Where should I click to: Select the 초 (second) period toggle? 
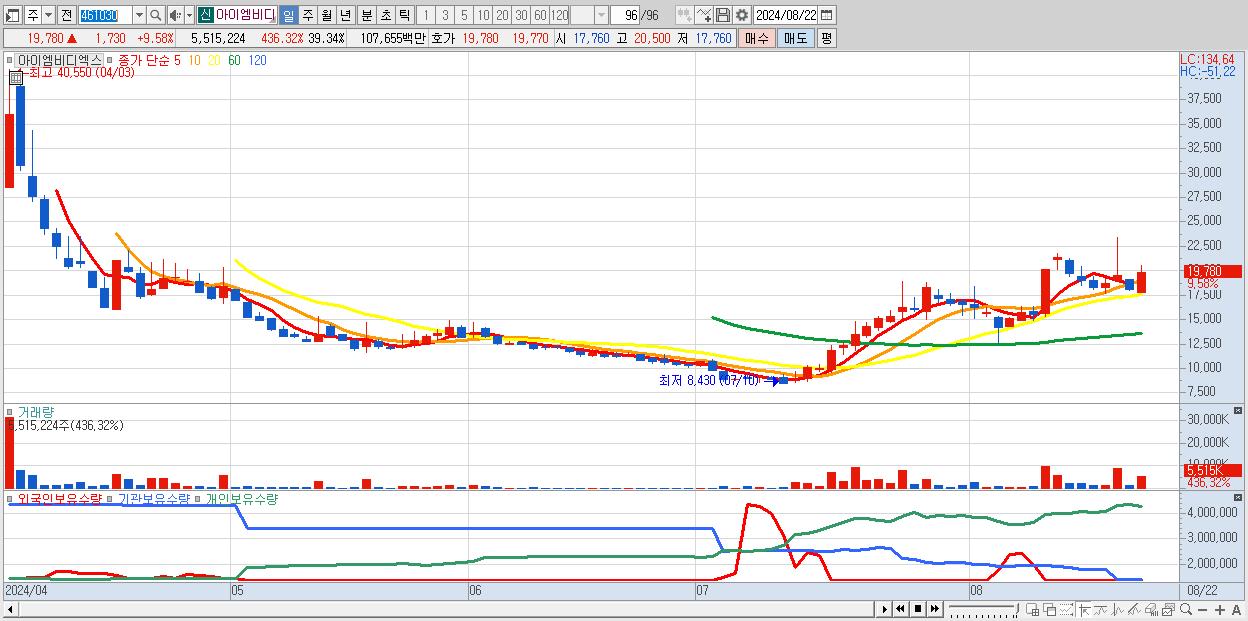(x=385, y=15)
